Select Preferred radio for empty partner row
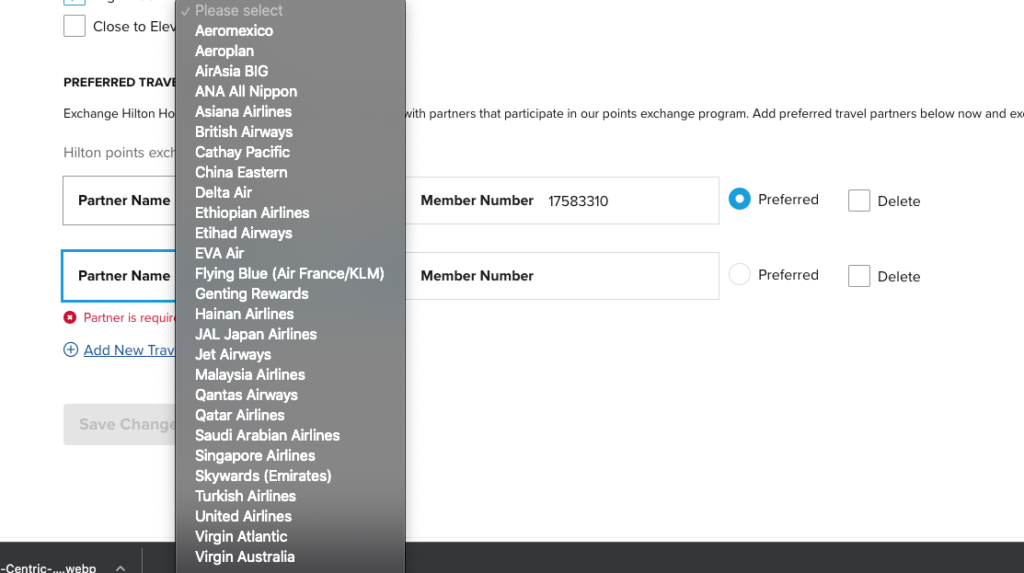Viewport: 1024px width, 573px height. 739,274
